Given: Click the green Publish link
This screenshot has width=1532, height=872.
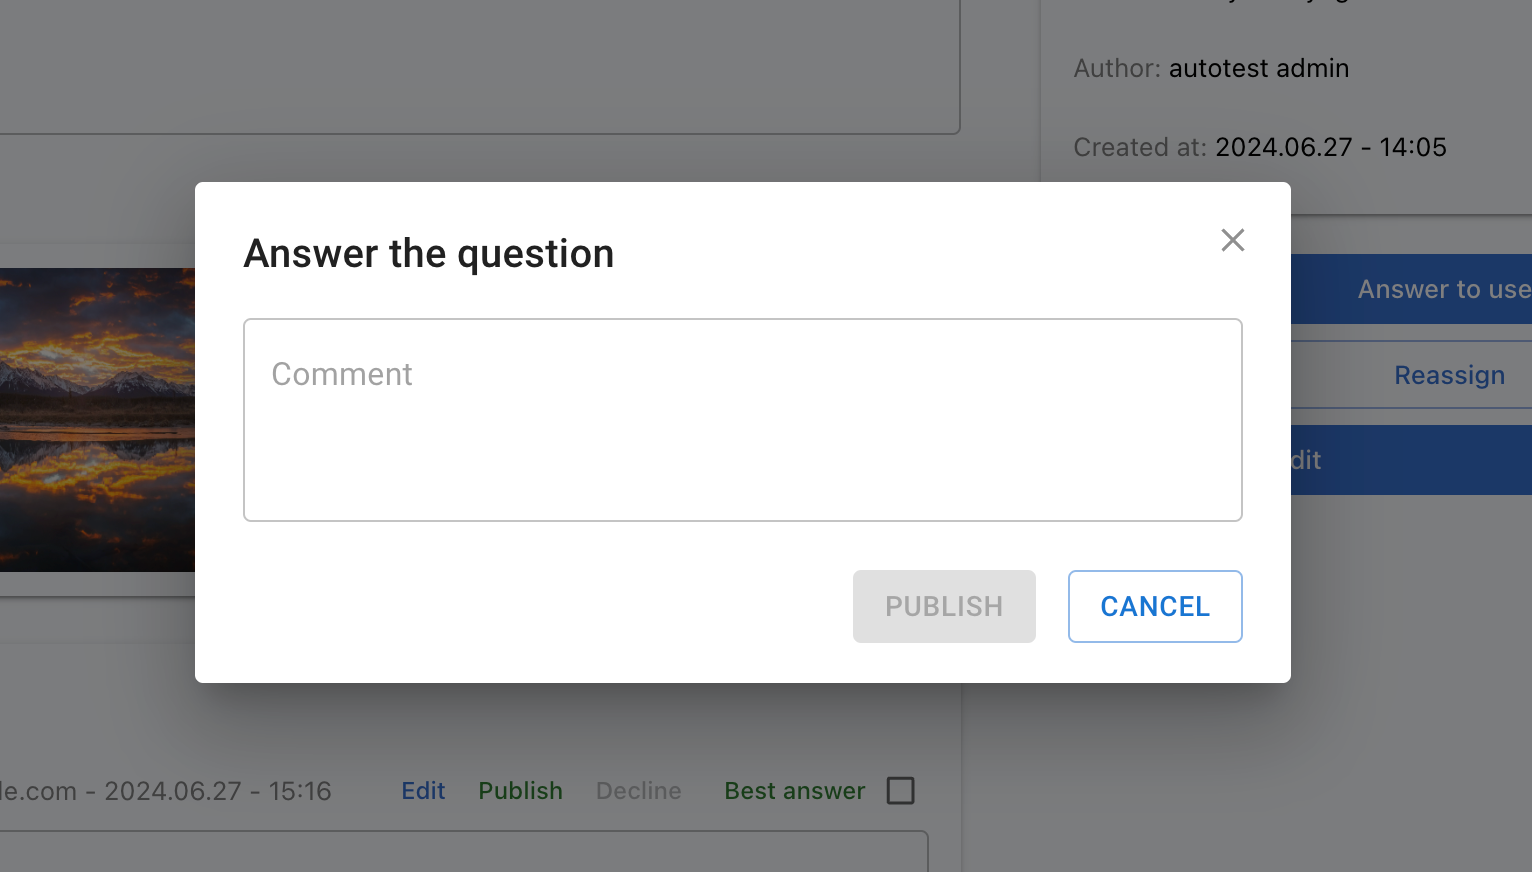Looking at the screenshot, I should pos(520,791).
